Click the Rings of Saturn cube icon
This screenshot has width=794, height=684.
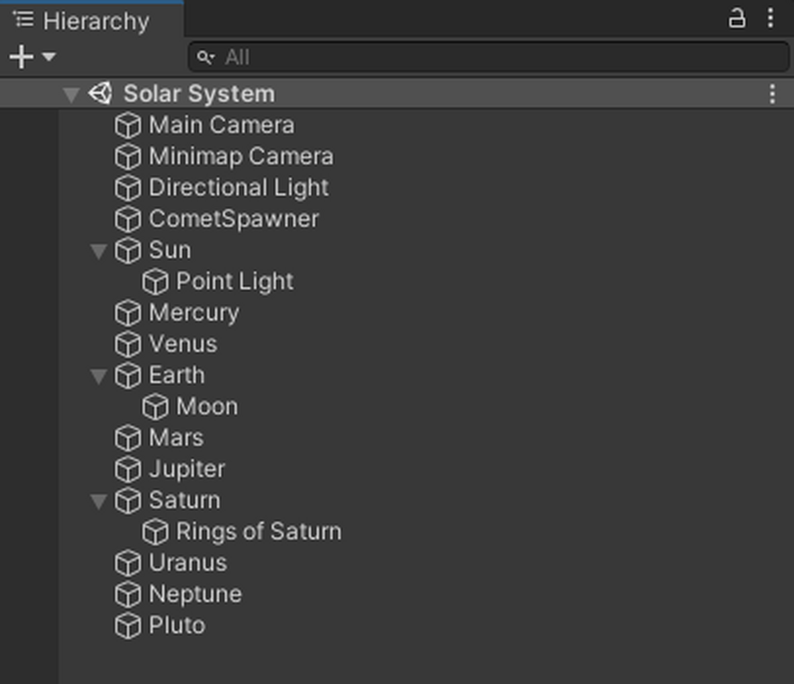point(155,532)
